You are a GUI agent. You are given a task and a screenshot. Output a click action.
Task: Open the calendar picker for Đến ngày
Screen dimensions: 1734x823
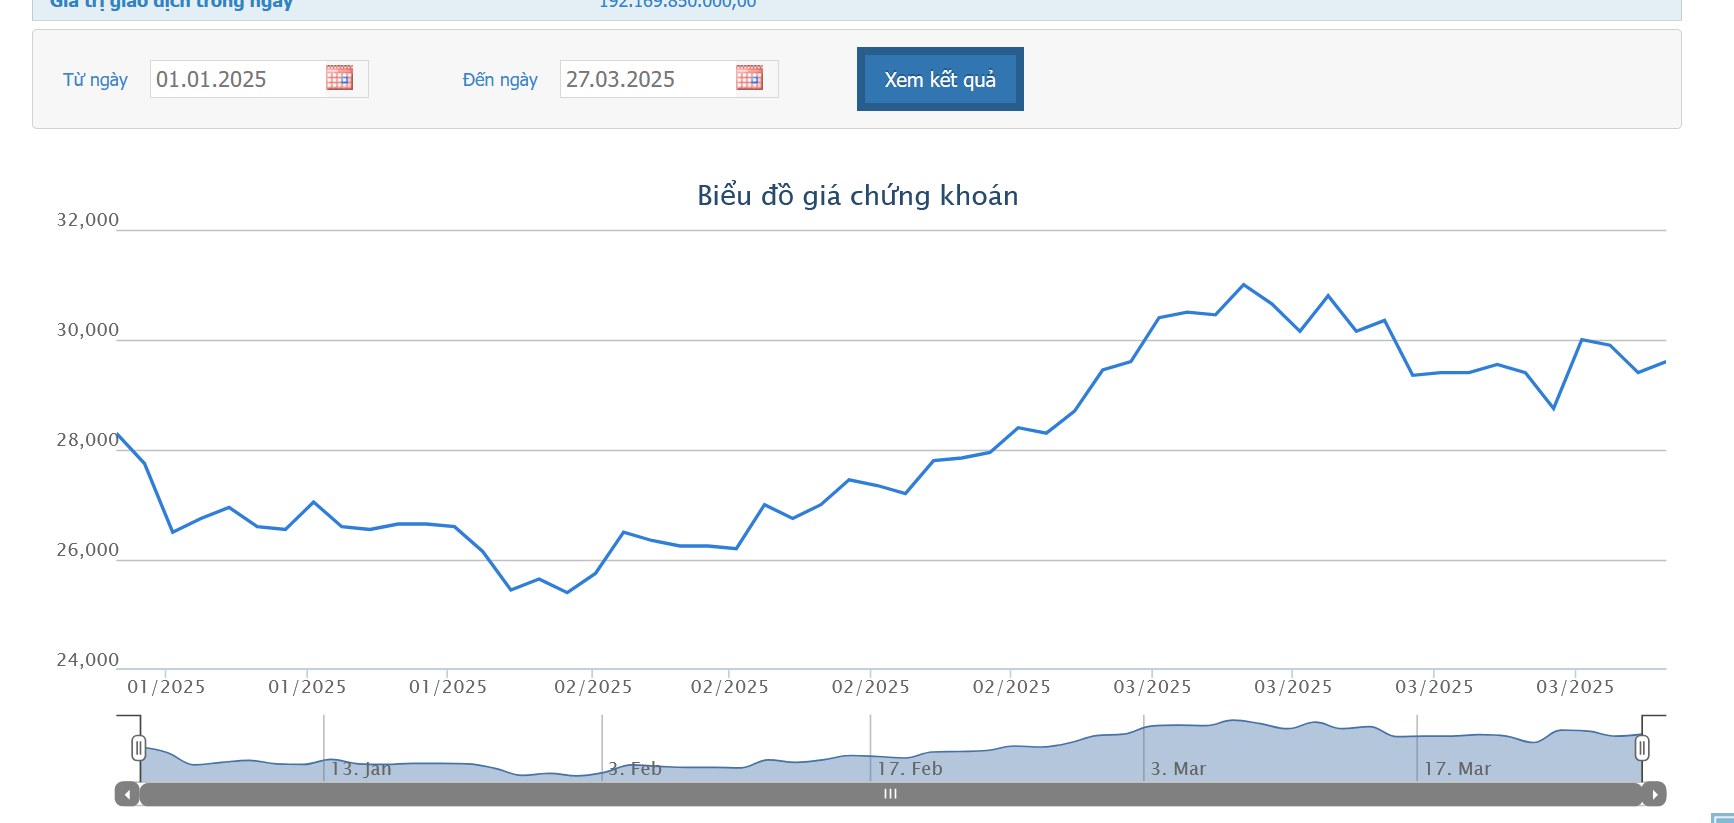point(749,78)
